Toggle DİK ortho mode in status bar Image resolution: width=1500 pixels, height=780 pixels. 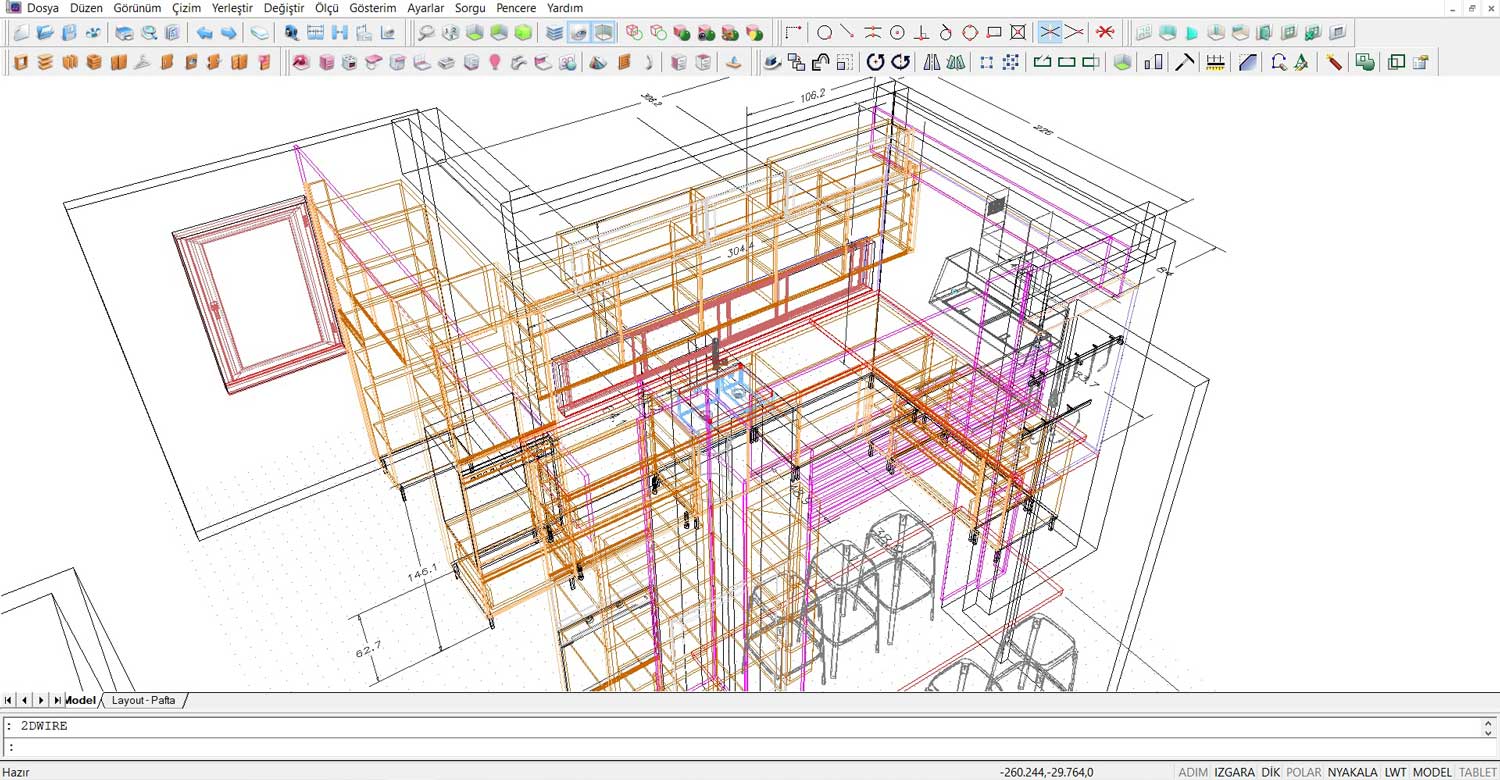[x=1271, y=772]
